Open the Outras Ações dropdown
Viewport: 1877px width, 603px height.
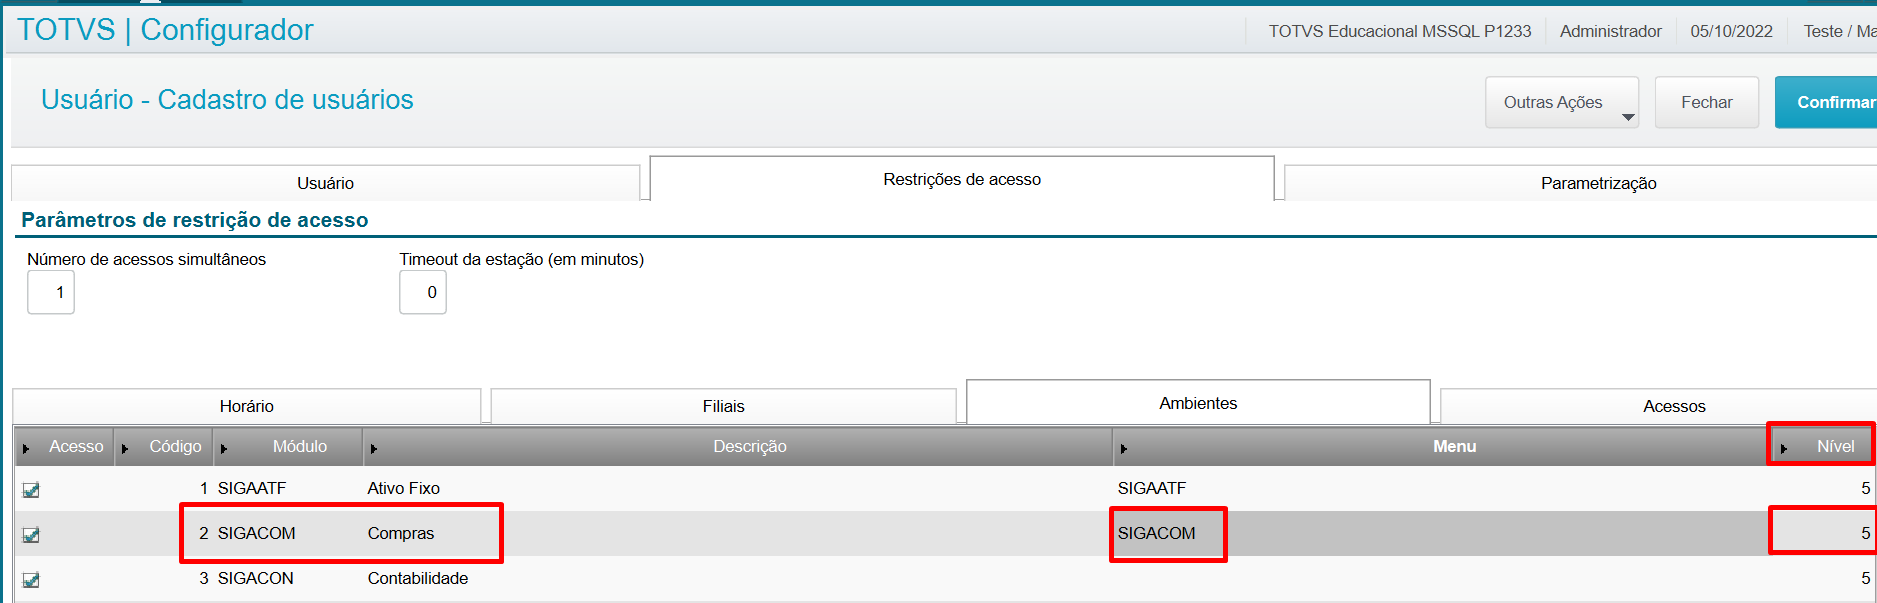point(1561,102)
